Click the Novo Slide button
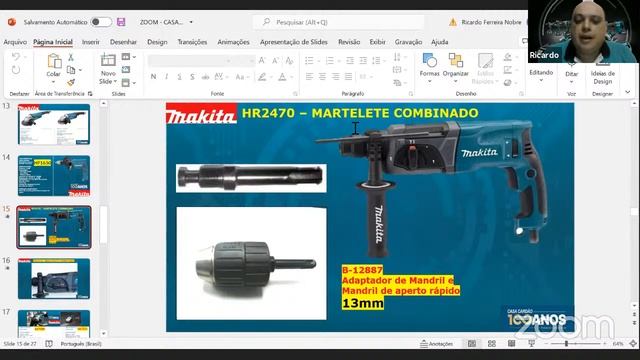 tap(108, 69)
